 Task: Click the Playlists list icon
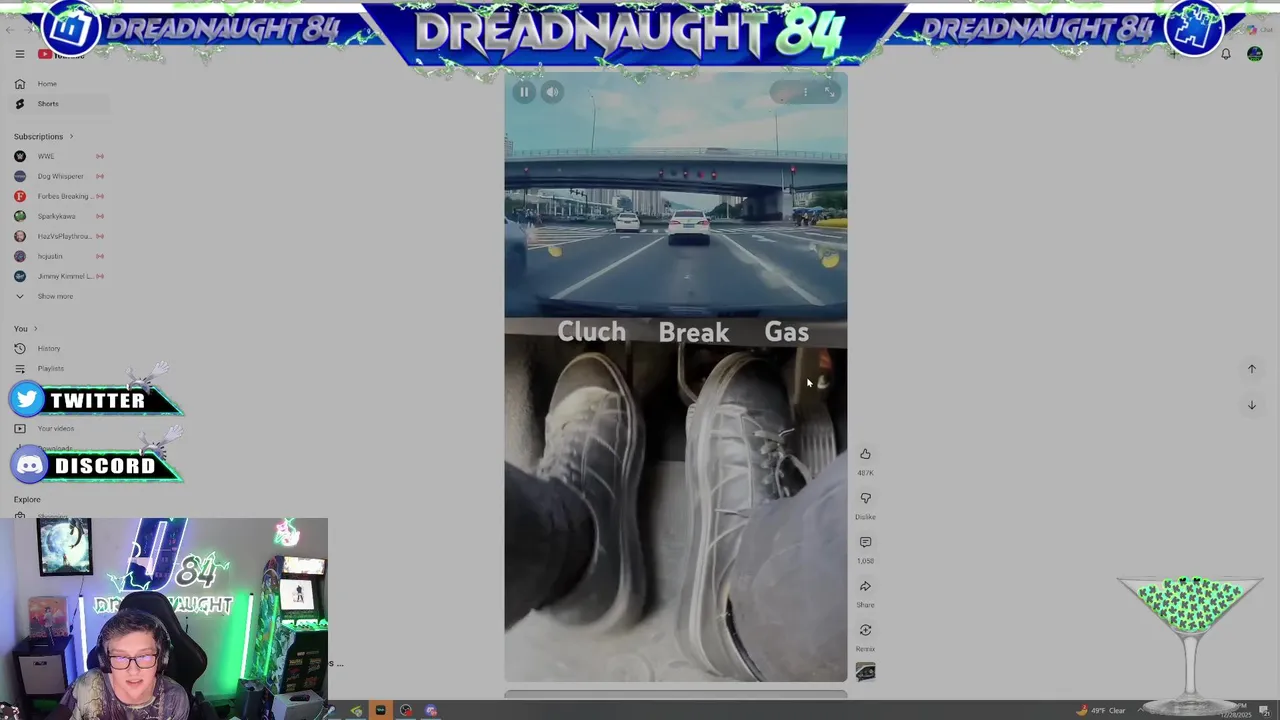[x=20, y=368]
